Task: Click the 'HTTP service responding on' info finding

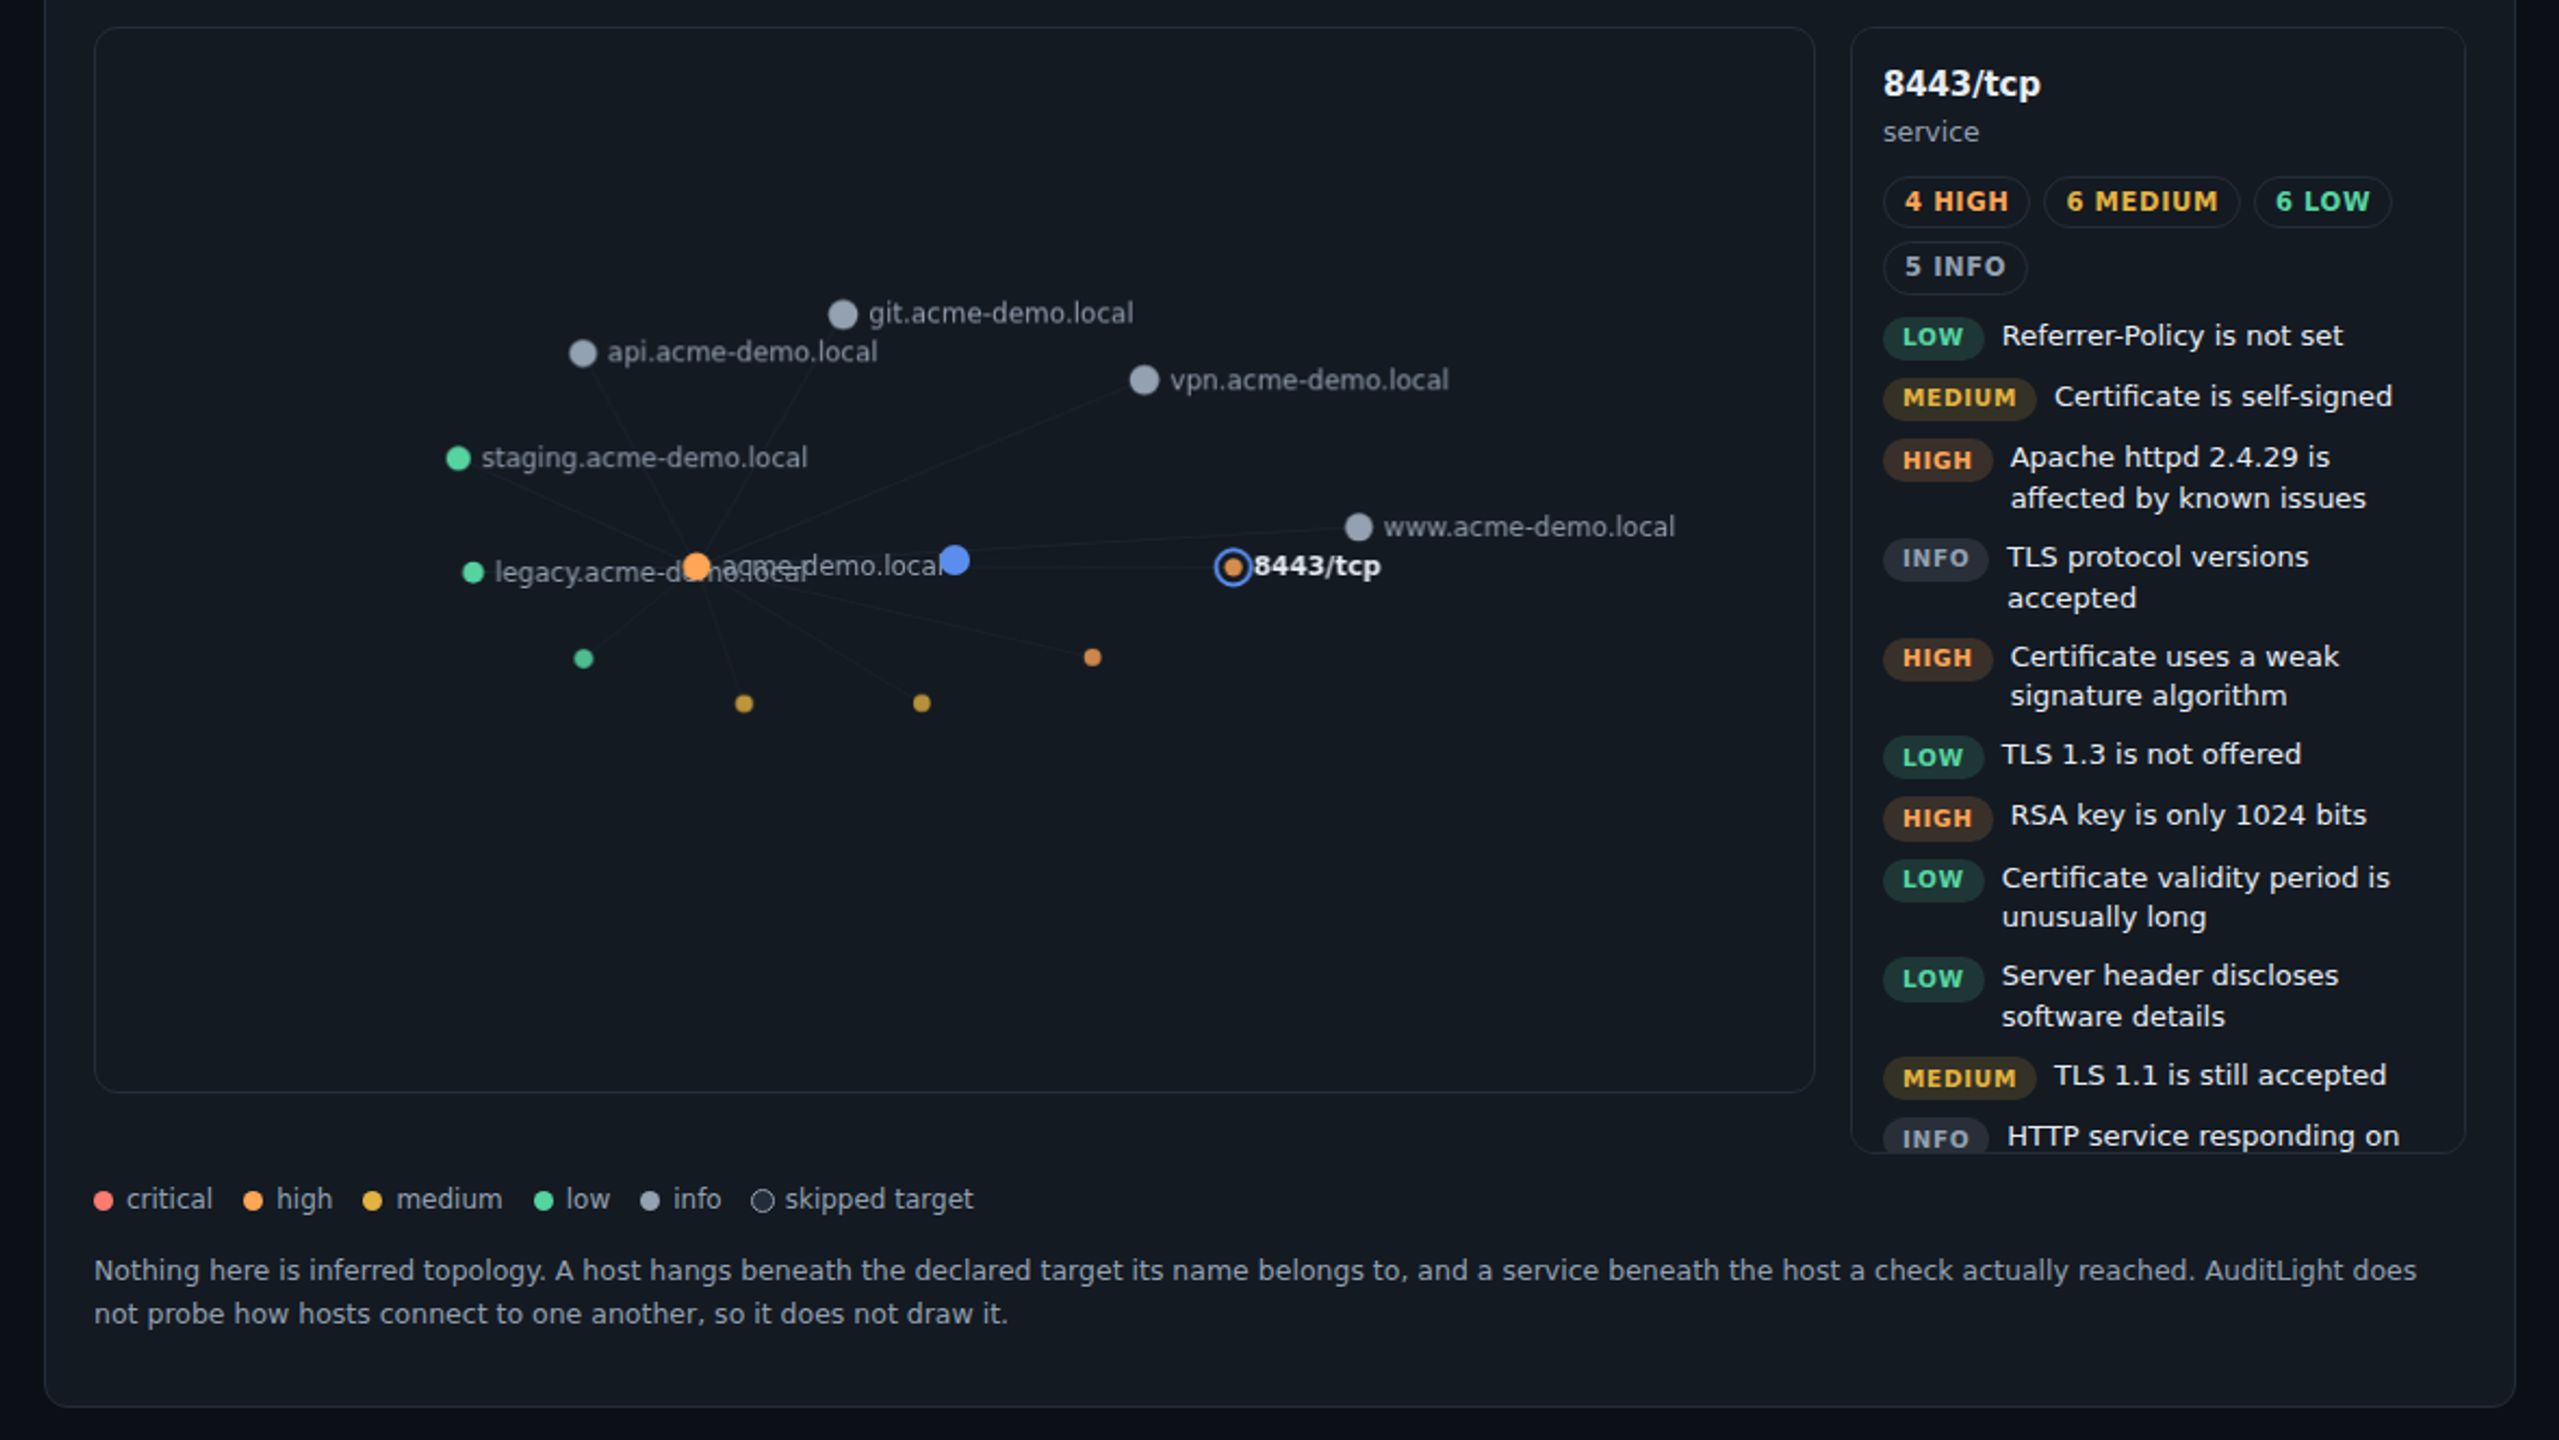Action: (2158, 1137)
